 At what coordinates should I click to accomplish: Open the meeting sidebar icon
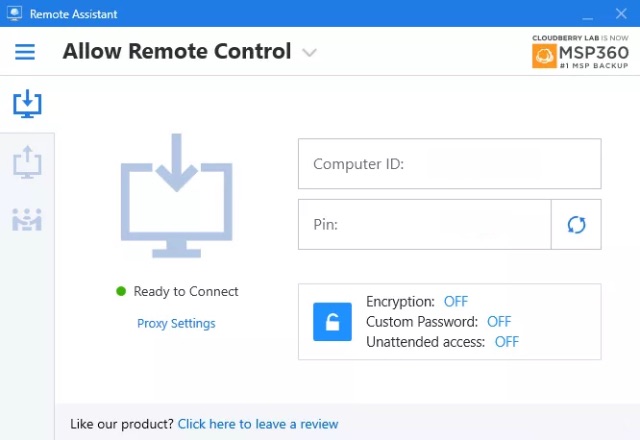coord(27,220)
